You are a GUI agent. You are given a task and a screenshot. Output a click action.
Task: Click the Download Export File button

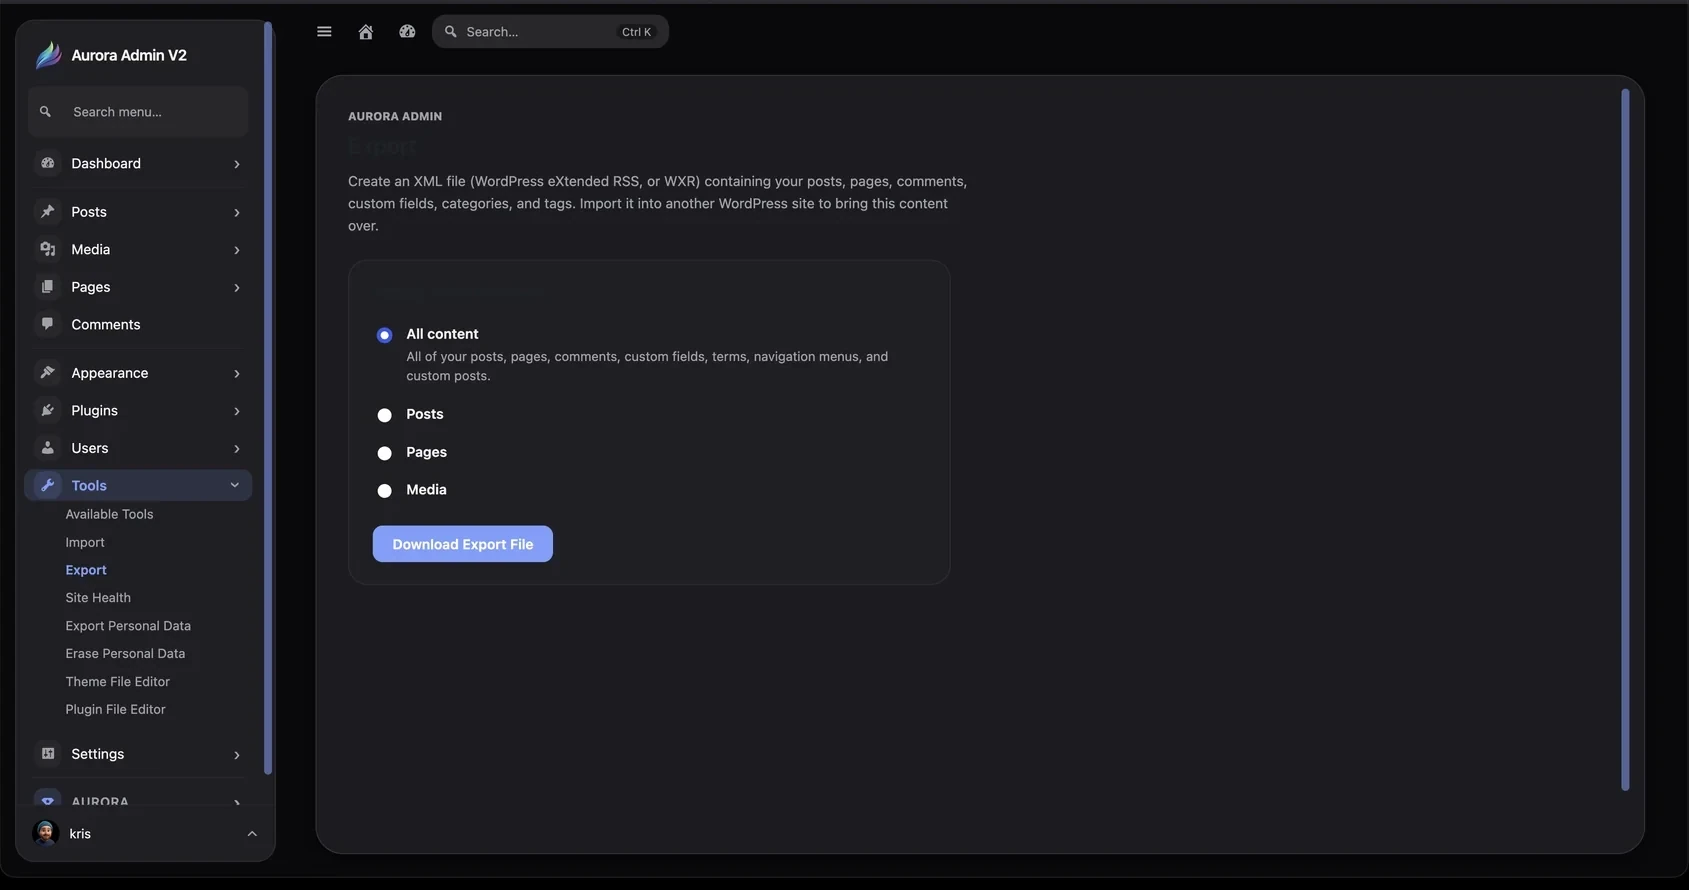(x=463, y=544)
